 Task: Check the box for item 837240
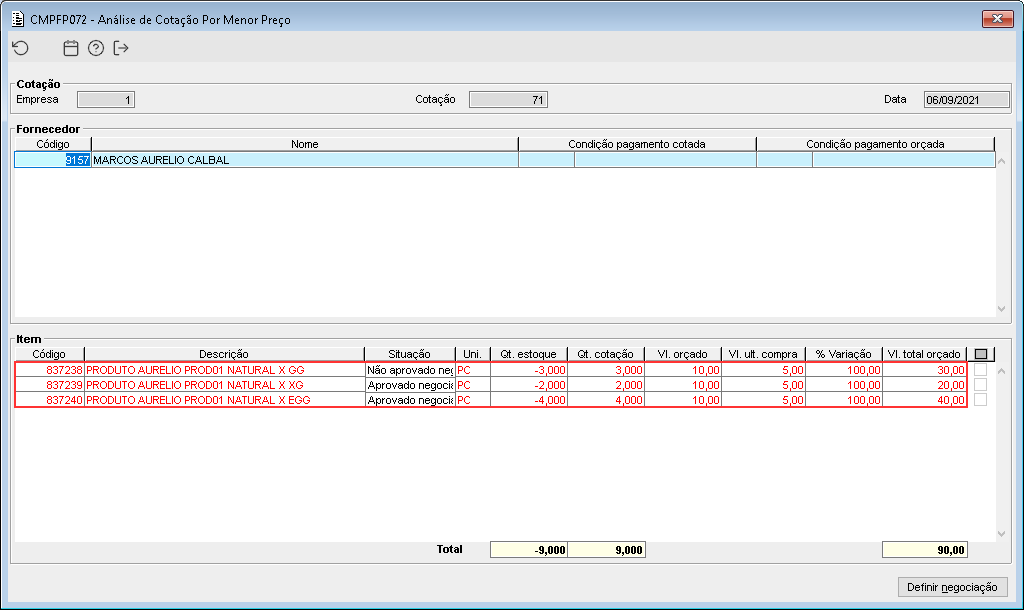pos(980,400)
